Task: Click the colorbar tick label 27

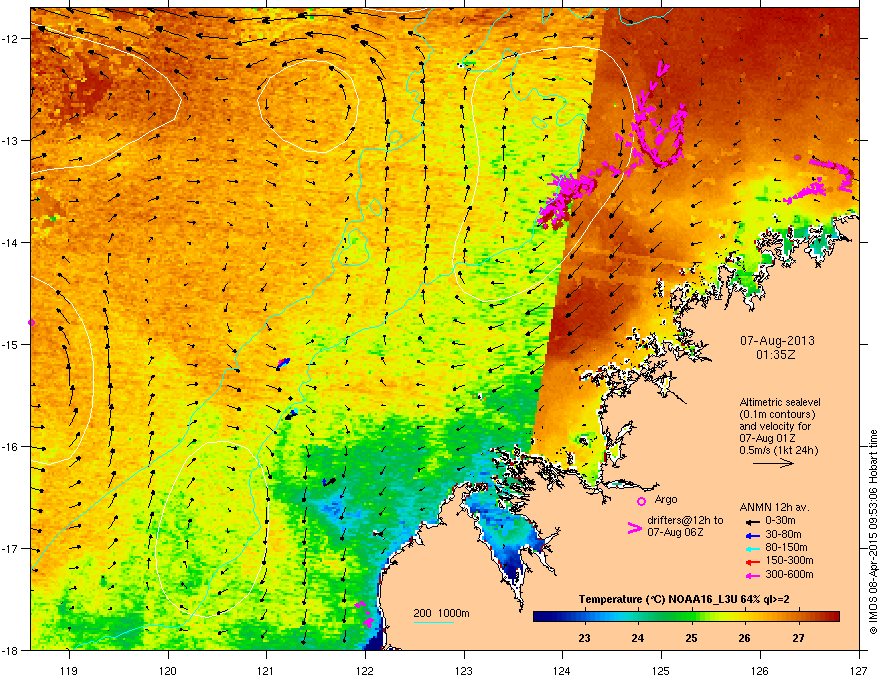Action: (x=799, y=638)
